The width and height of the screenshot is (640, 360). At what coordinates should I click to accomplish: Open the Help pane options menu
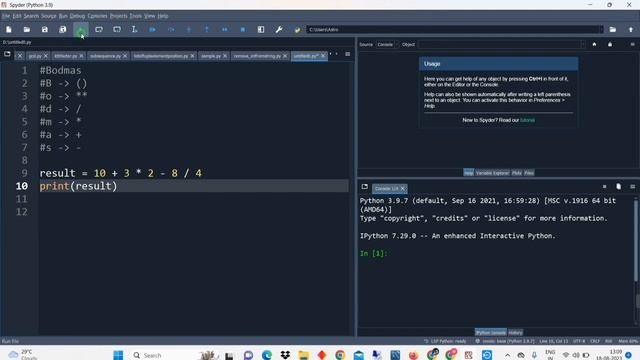(632, 44)
